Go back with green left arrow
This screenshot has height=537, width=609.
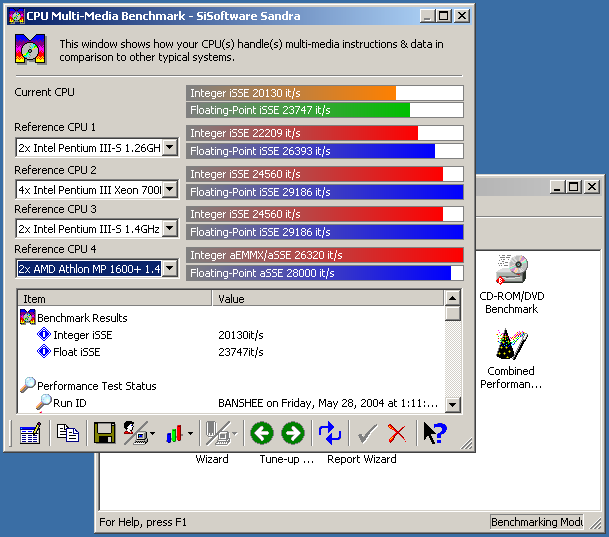(x=262, y=433)
